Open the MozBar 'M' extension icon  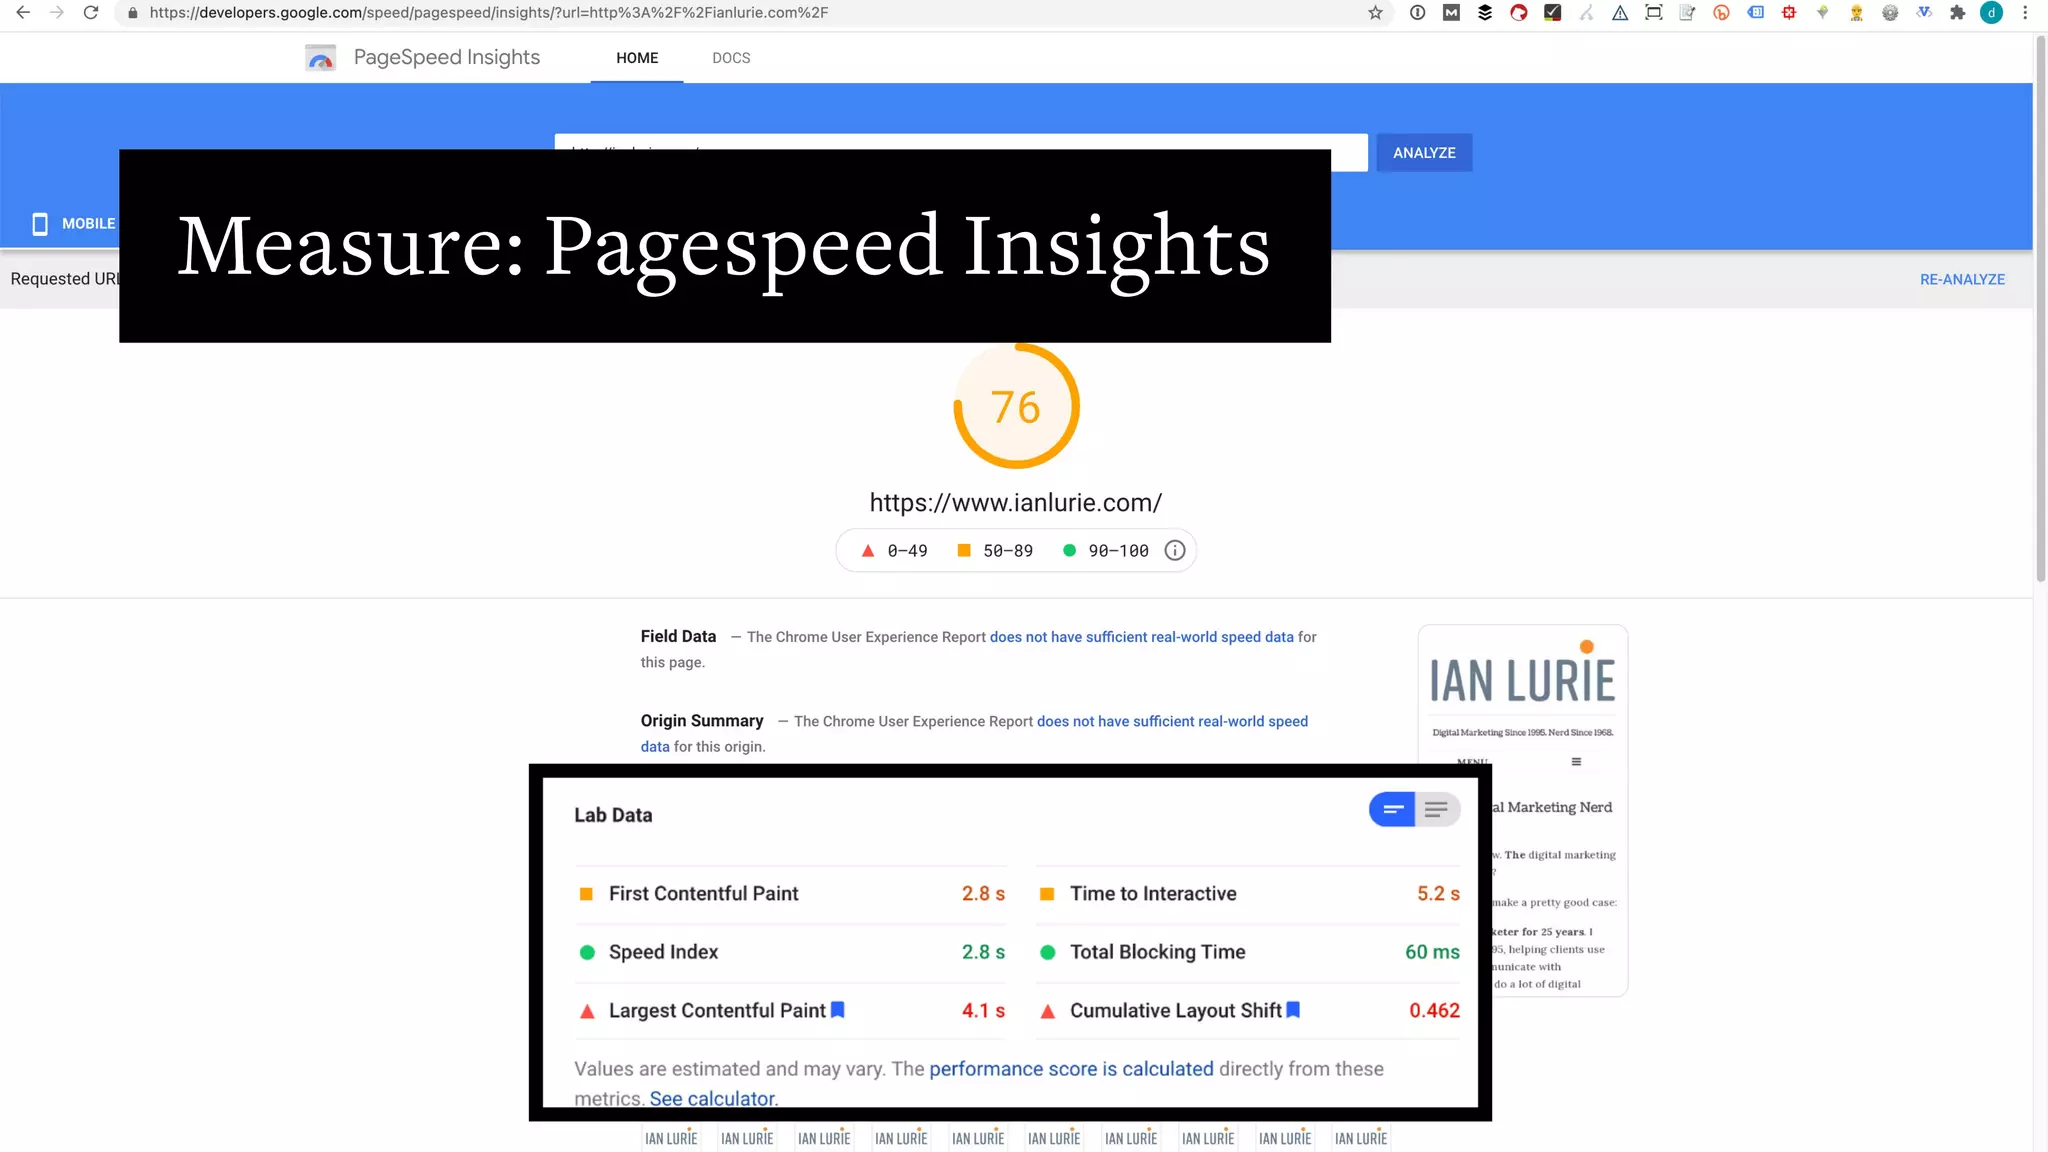coord(1451,13)
